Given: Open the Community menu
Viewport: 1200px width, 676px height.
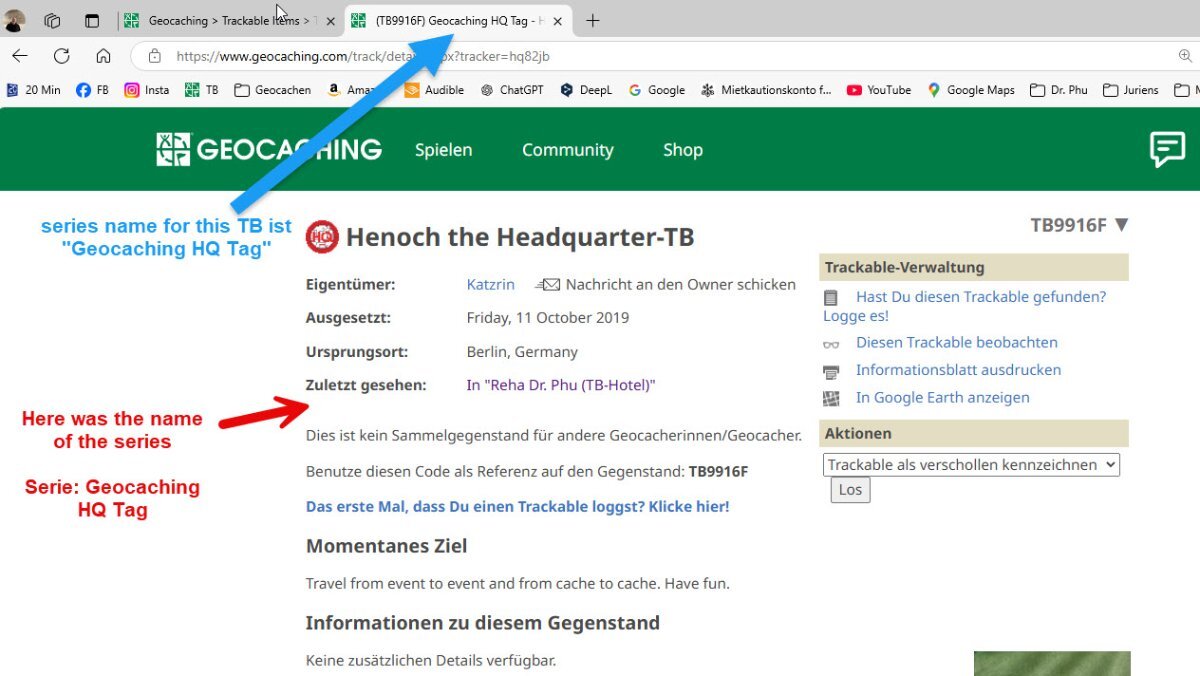Looking at the screenshot, I should tap(568, 150).
